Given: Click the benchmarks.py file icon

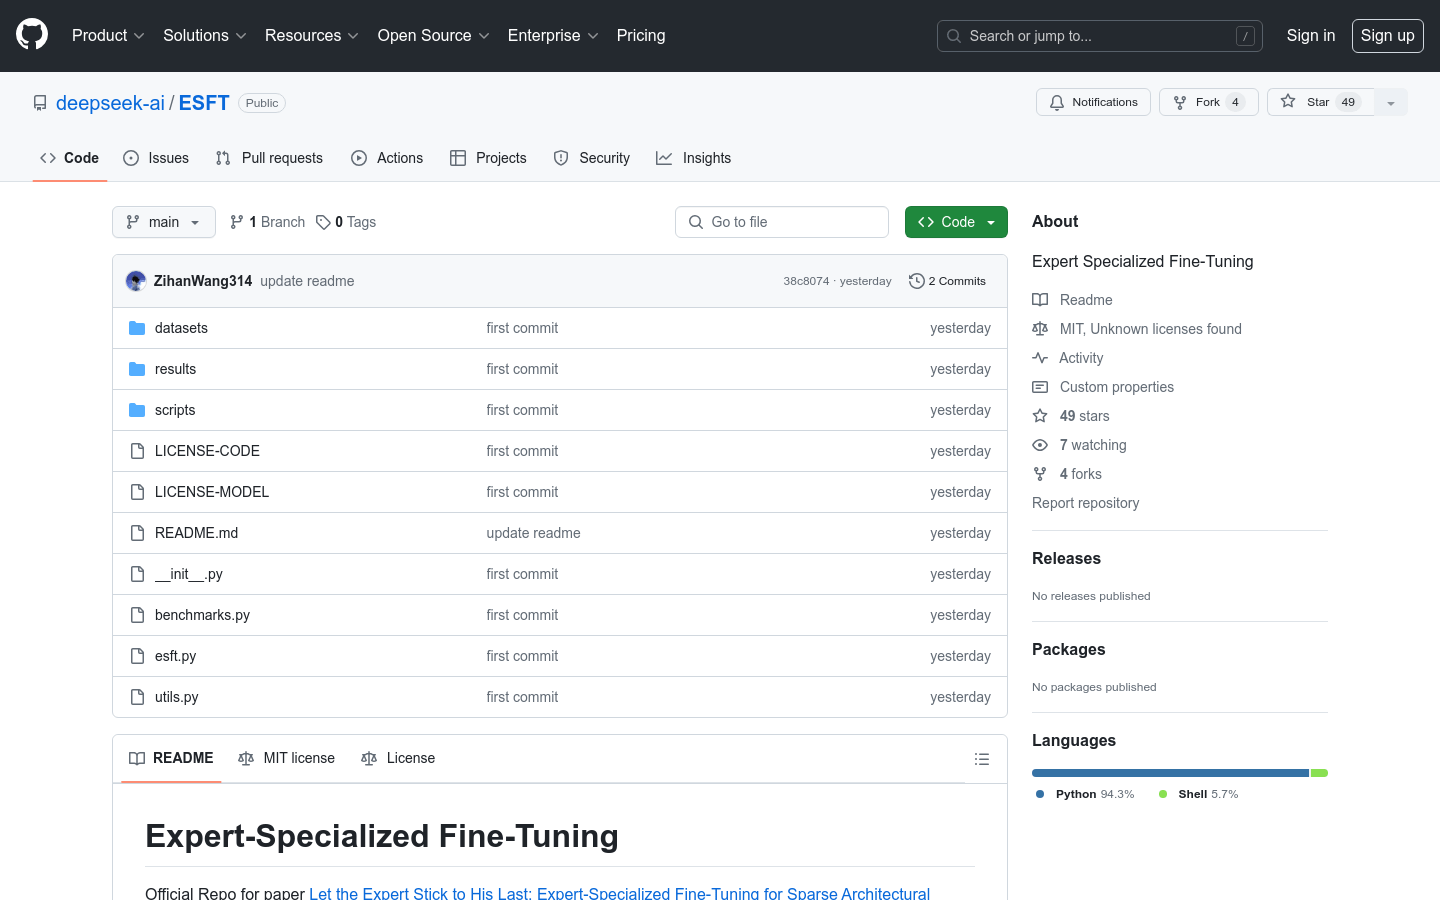Looking at the screenshot, I should pyautogui.click(x=137, y=615).
